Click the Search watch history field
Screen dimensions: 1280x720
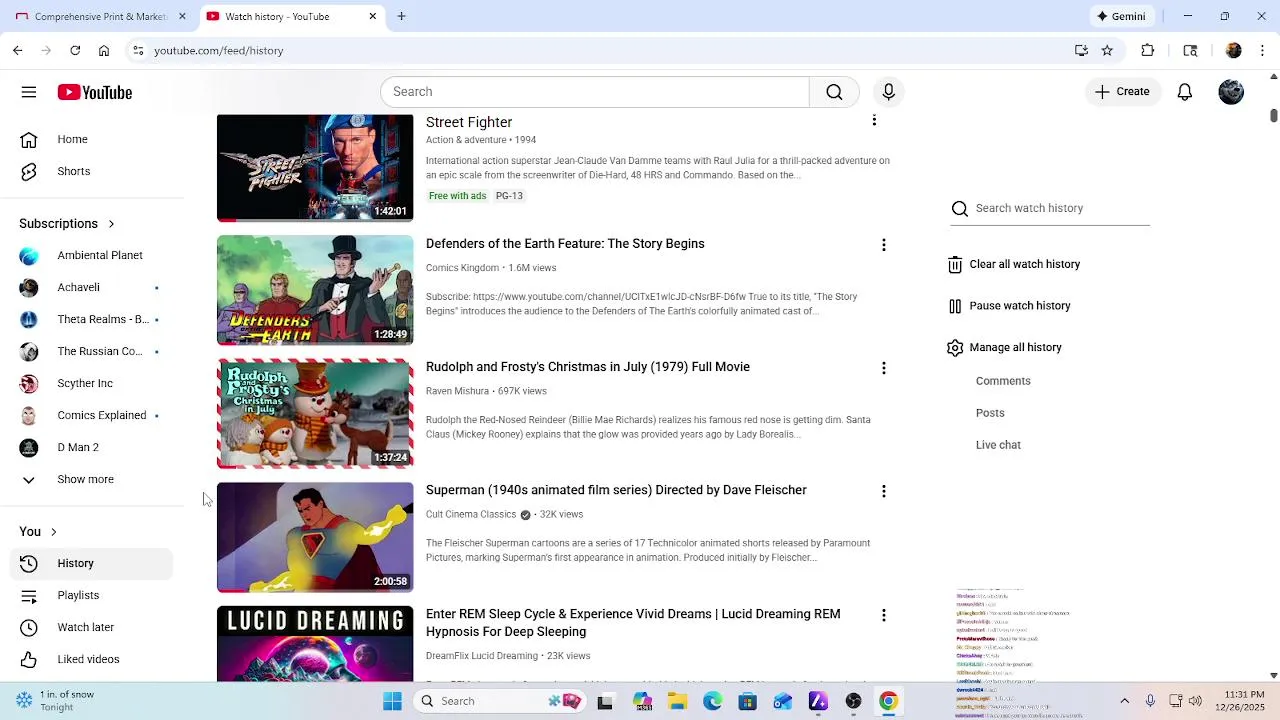tap(1050, 208)
